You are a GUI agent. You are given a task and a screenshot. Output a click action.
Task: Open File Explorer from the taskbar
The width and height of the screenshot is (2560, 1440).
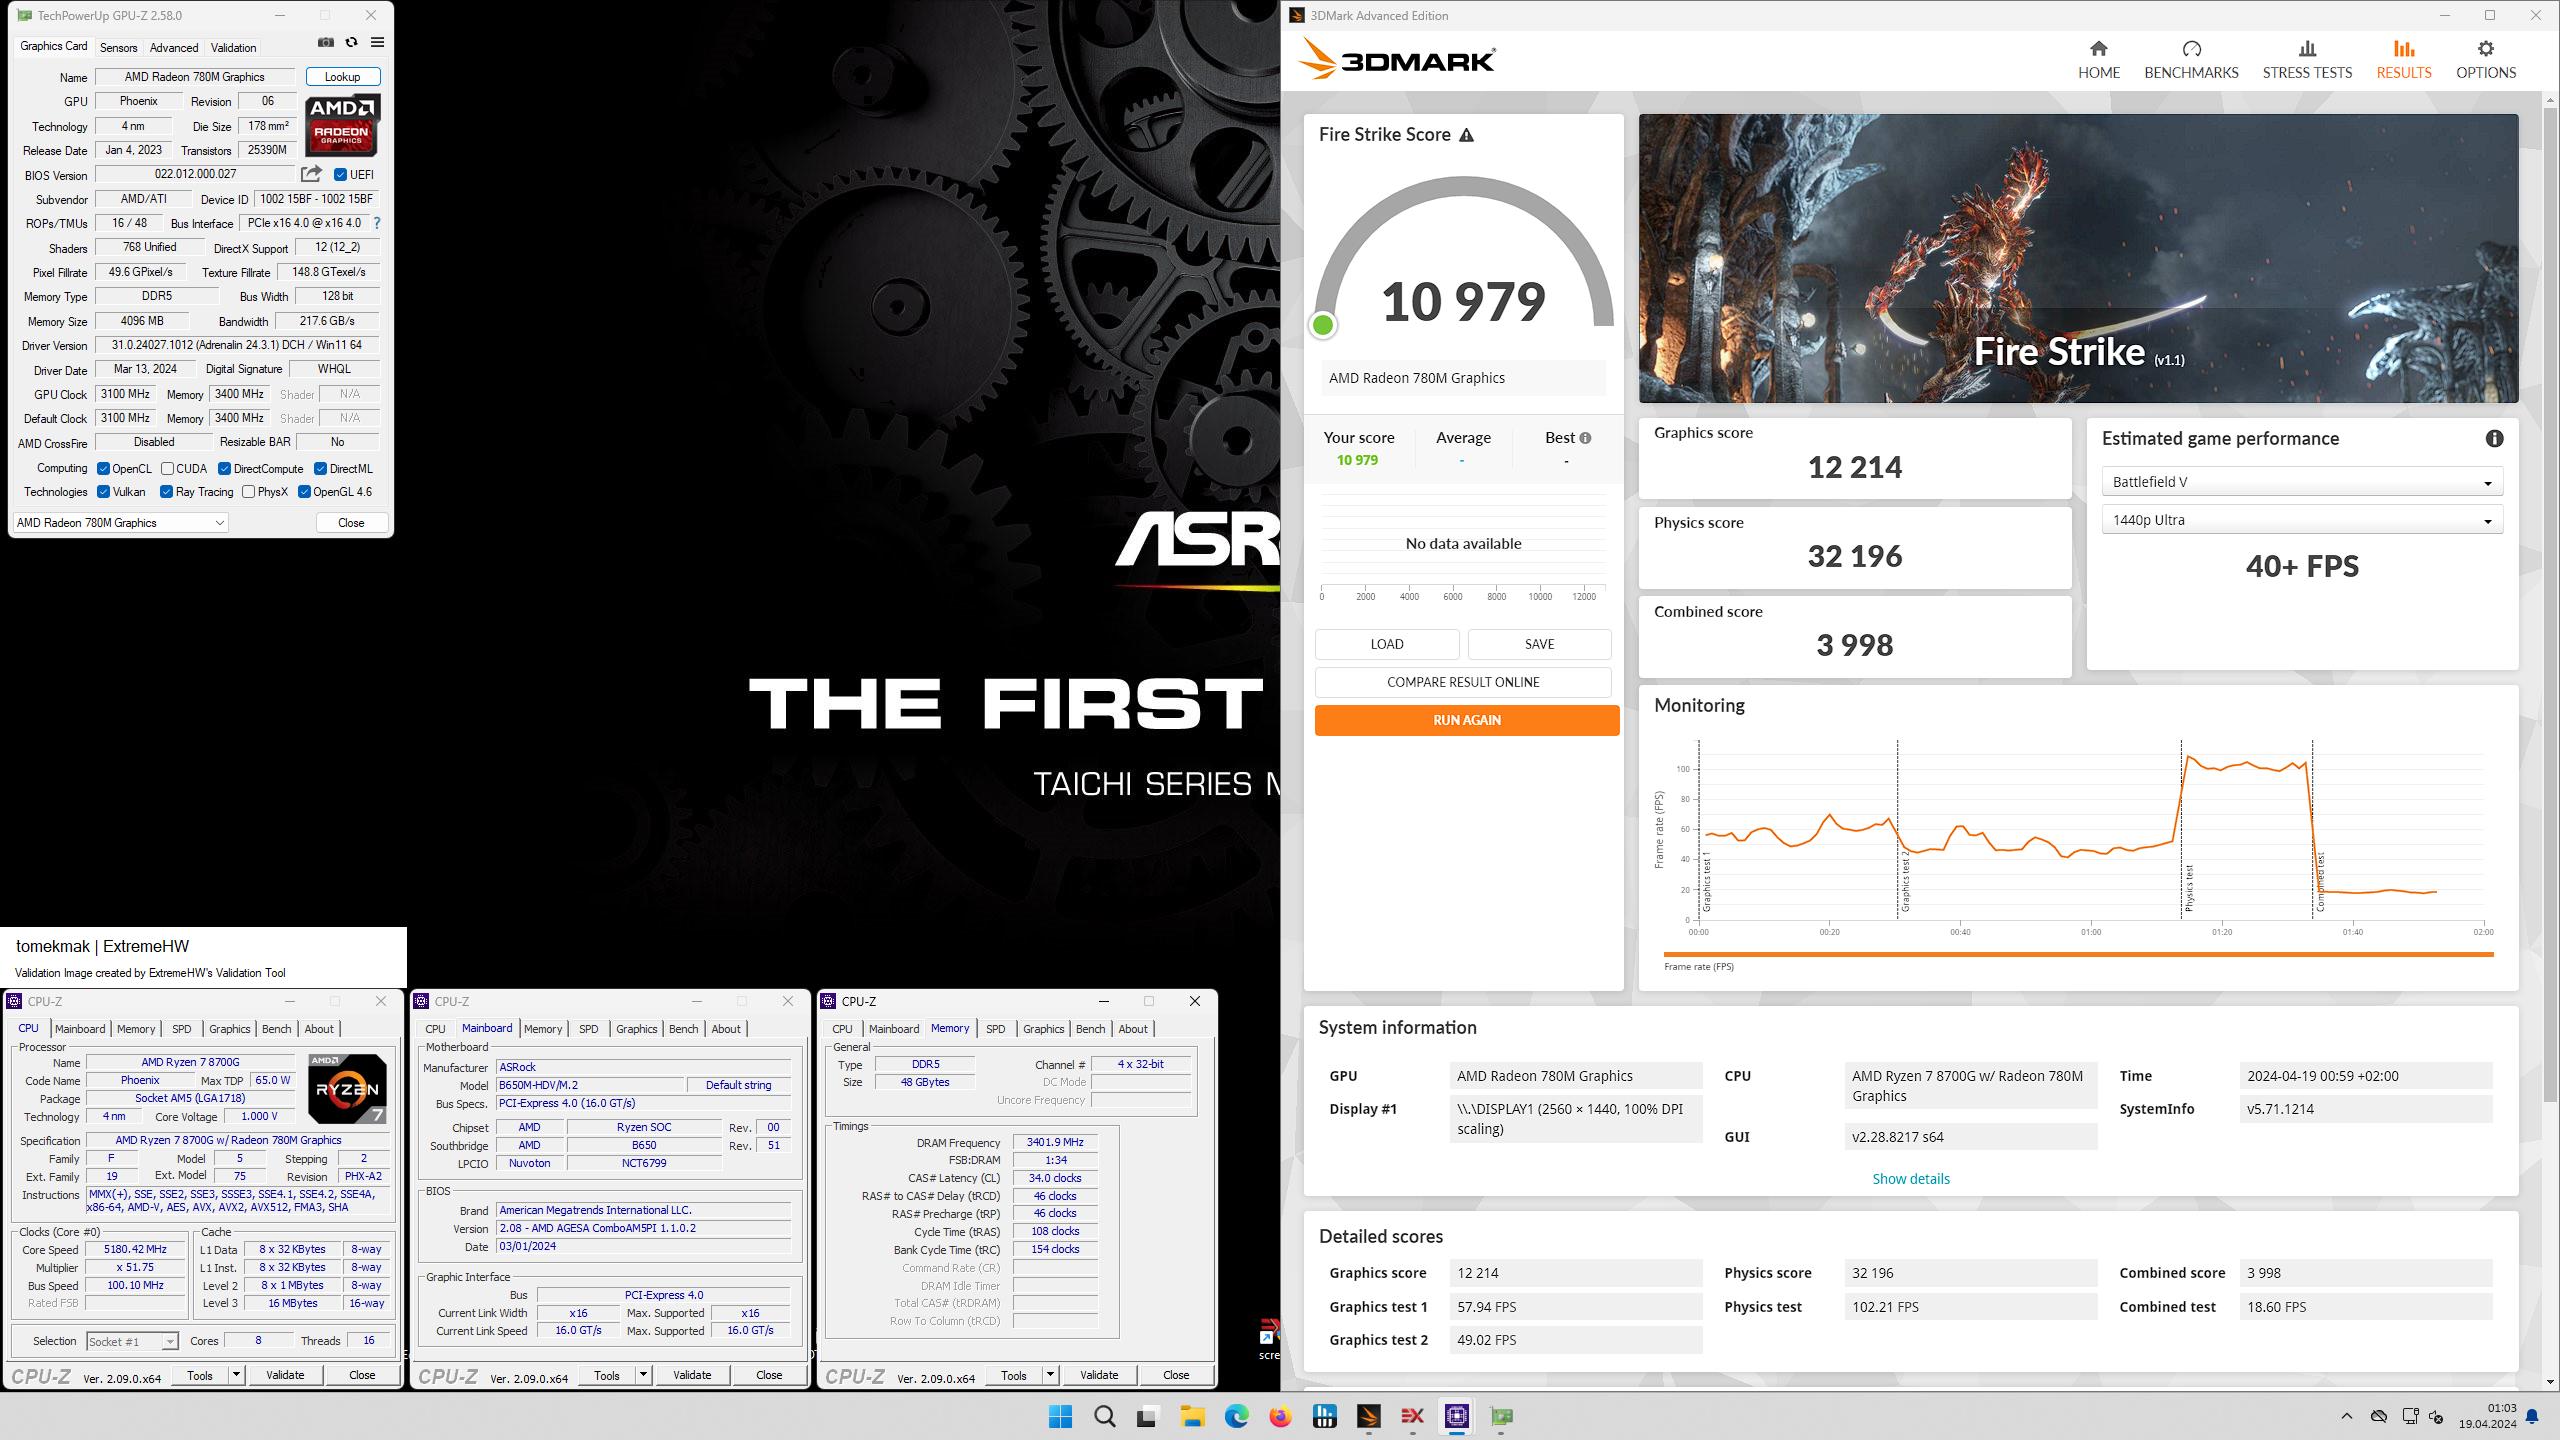click(1192, 1416)
